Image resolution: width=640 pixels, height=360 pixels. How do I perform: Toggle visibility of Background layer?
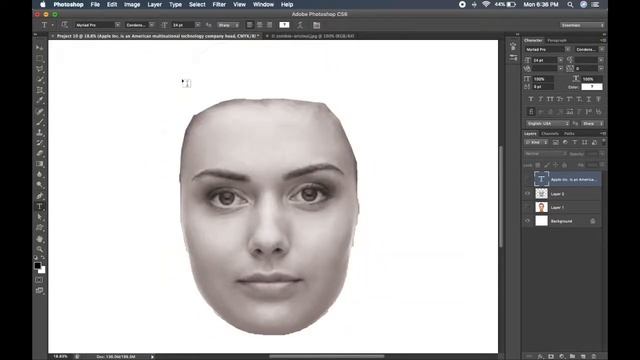coord(527,221)
